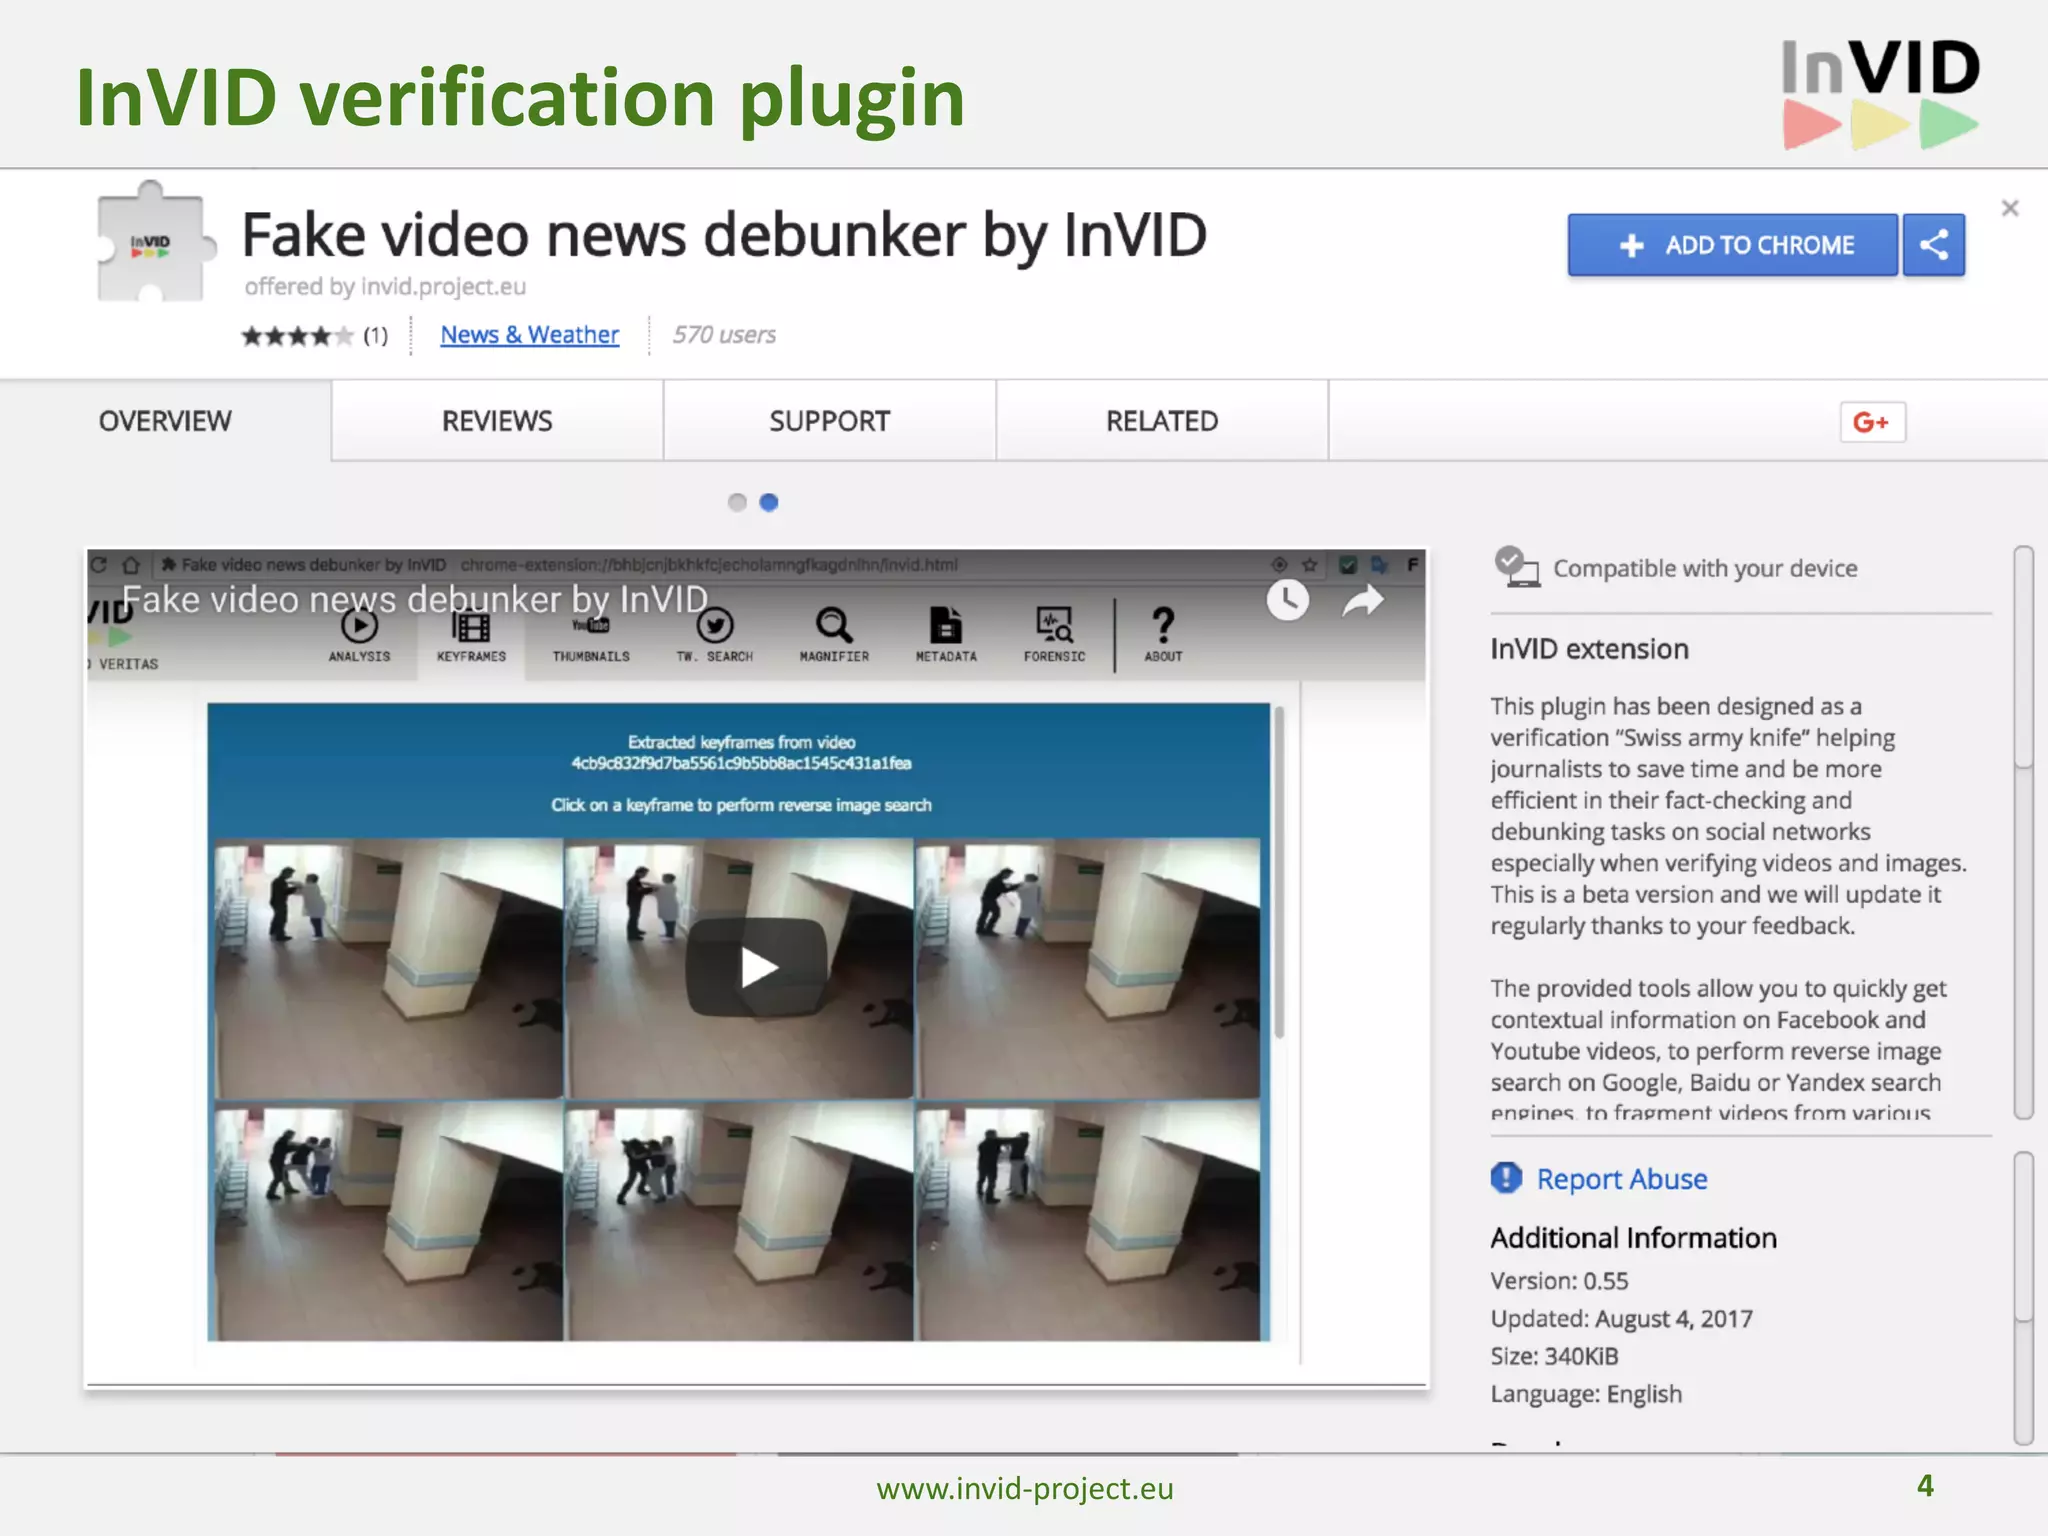Click the compatible device icon

tap(1516, 567)
